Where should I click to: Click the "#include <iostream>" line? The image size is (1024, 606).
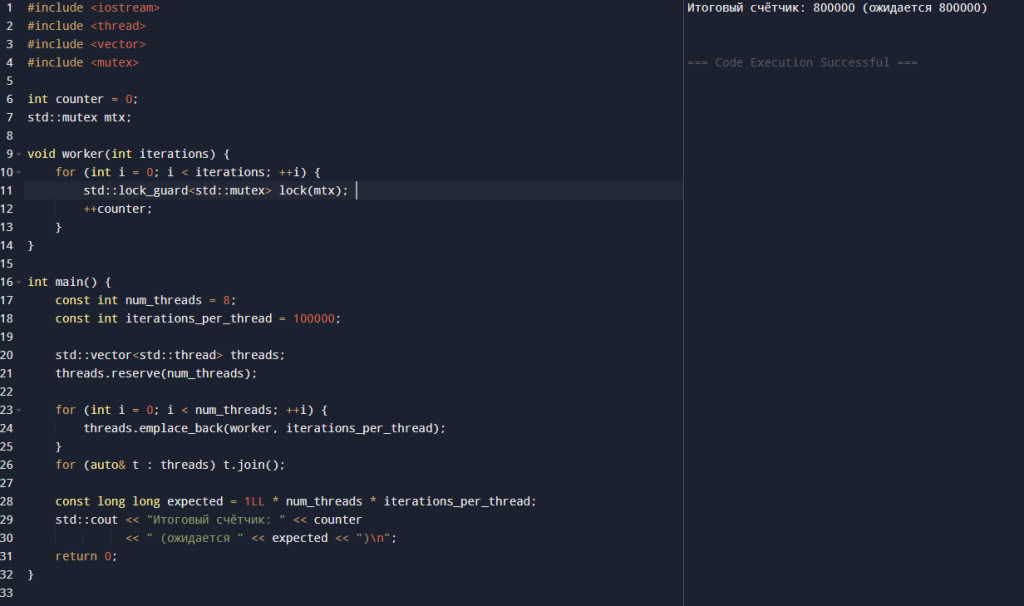(x=92, y=8)
